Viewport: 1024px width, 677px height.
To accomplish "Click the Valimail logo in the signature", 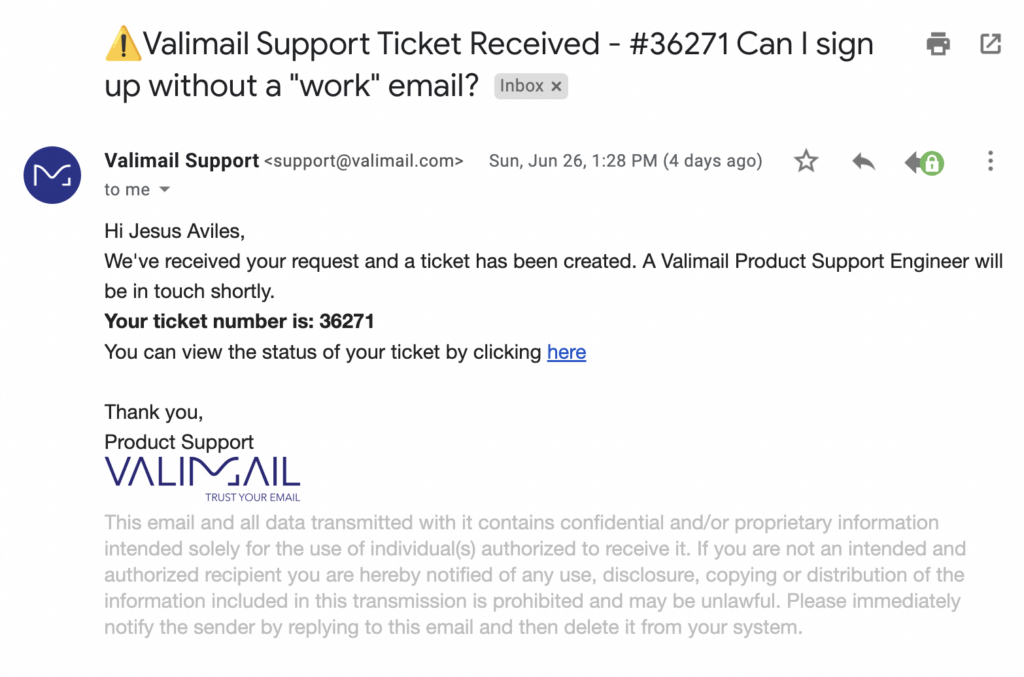I will click(202, 471).
